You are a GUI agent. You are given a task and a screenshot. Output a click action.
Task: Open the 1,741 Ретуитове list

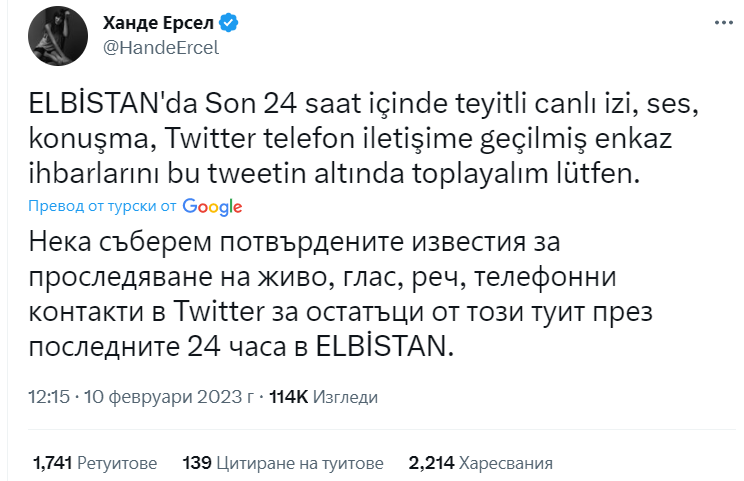click(95, 463)
